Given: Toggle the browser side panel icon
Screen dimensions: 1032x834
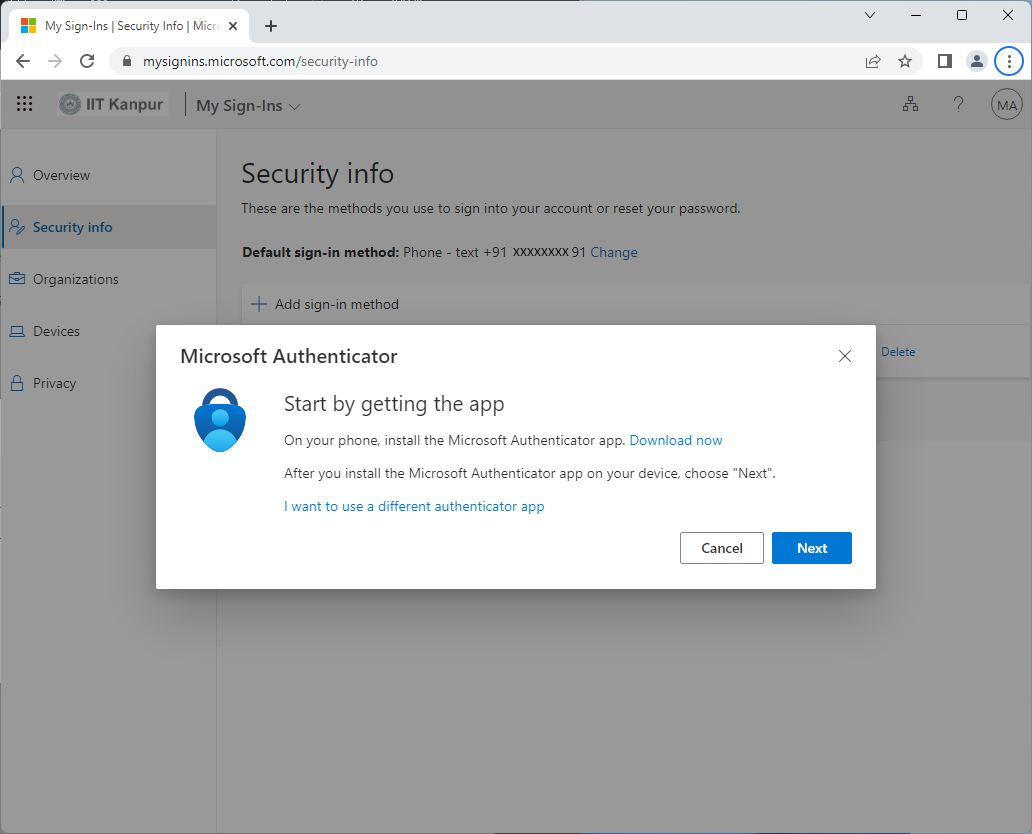Looking at the screenshot, I should [x=944, y=61].
